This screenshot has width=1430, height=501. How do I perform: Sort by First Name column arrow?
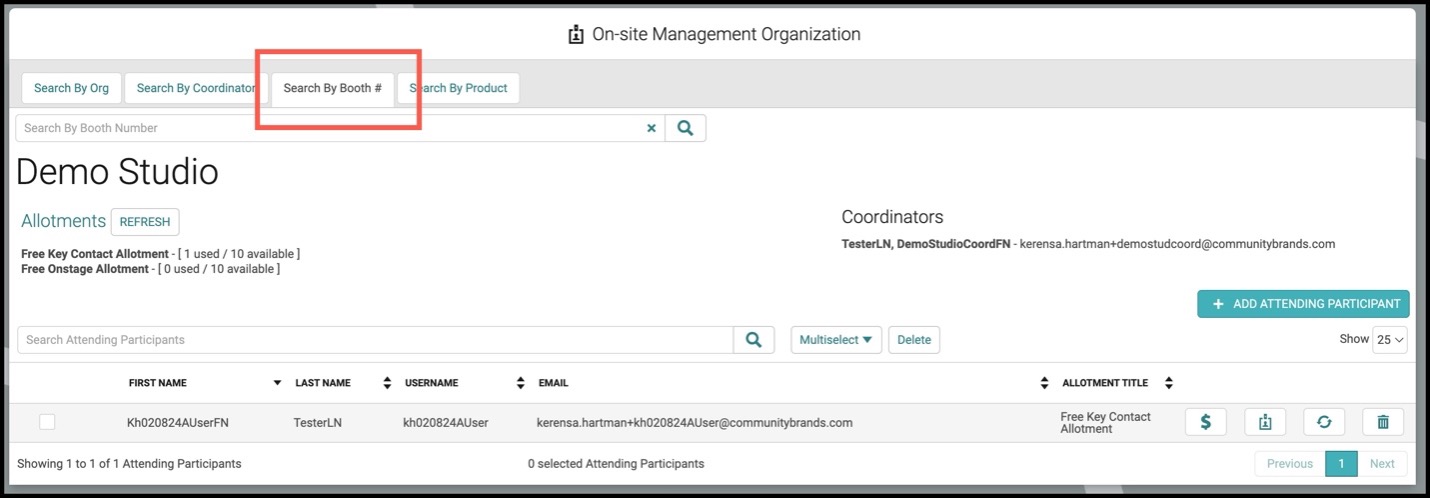(277, 383)
